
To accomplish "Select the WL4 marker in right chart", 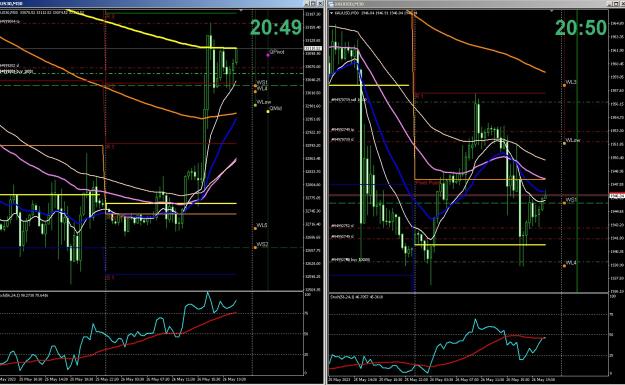I will (x=564, y=265).
